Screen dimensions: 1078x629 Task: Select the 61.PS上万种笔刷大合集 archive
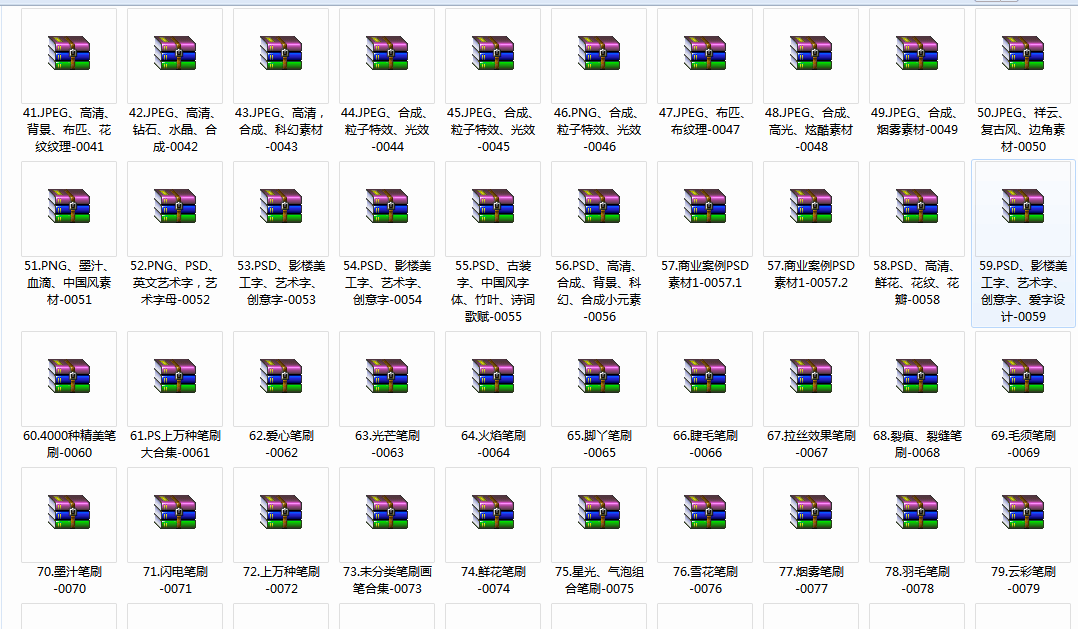coord(174,380)
